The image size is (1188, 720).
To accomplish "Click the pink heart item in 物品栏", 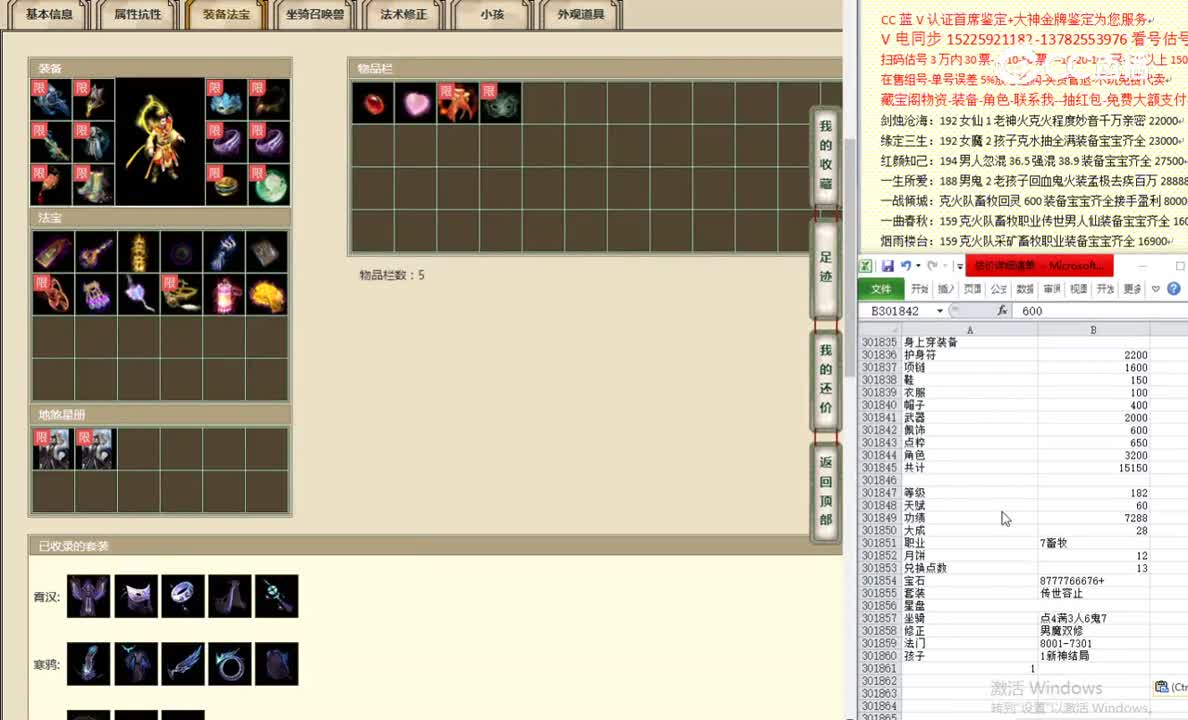I will tap(415, 103).
